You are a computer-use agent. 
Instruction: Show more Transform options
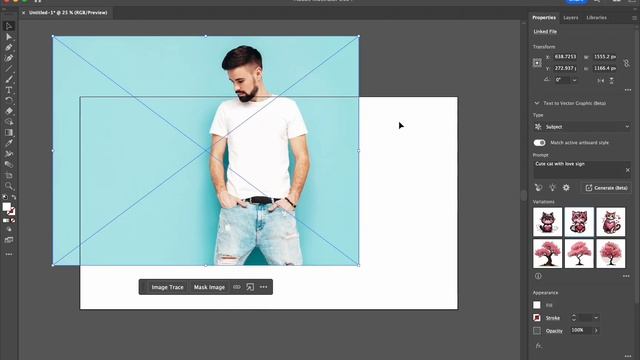[628, 90]
